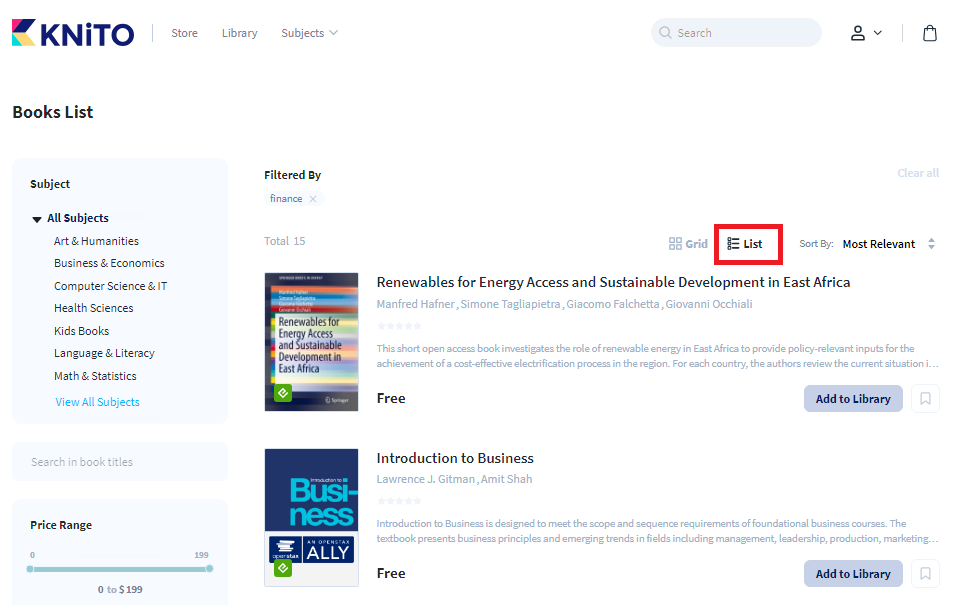955x605 pixels.
Task: Click the price range maximum slider handle
Action: coord(209,568)
